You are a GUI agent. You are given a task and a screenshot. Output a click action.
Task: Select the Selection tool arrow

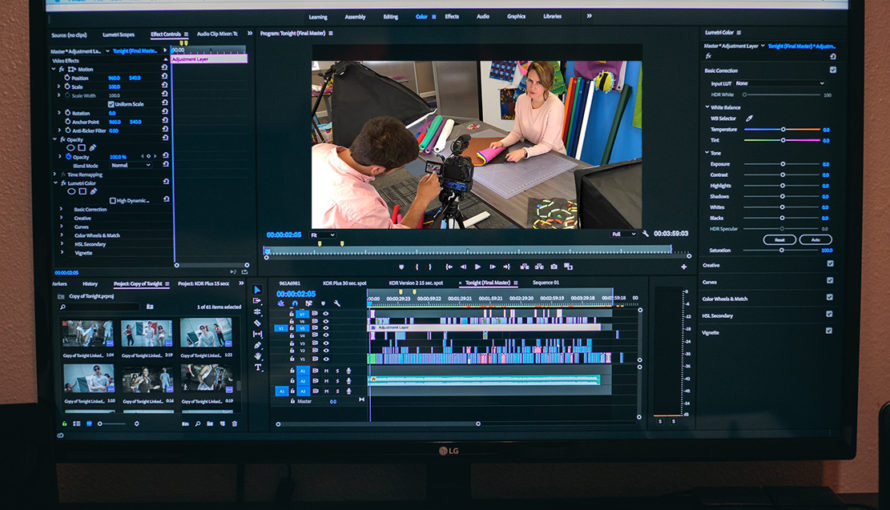pyautogui.click(x=257, y=290)
